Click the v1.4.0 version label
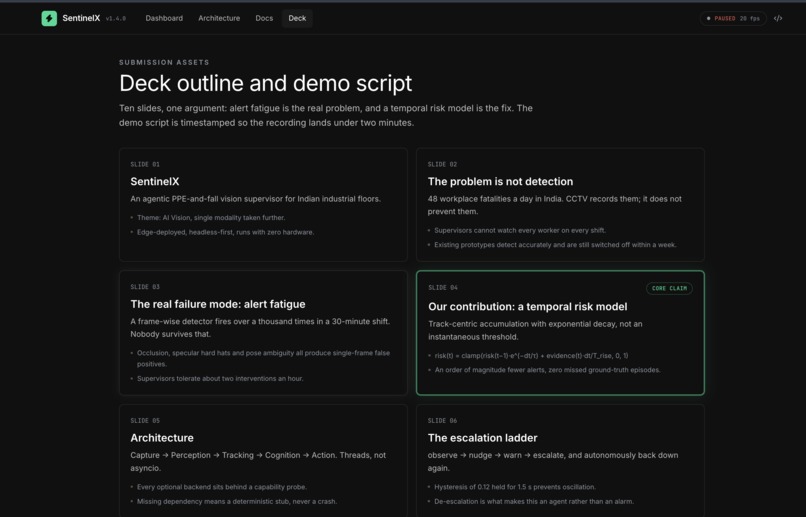 [116, 19]
